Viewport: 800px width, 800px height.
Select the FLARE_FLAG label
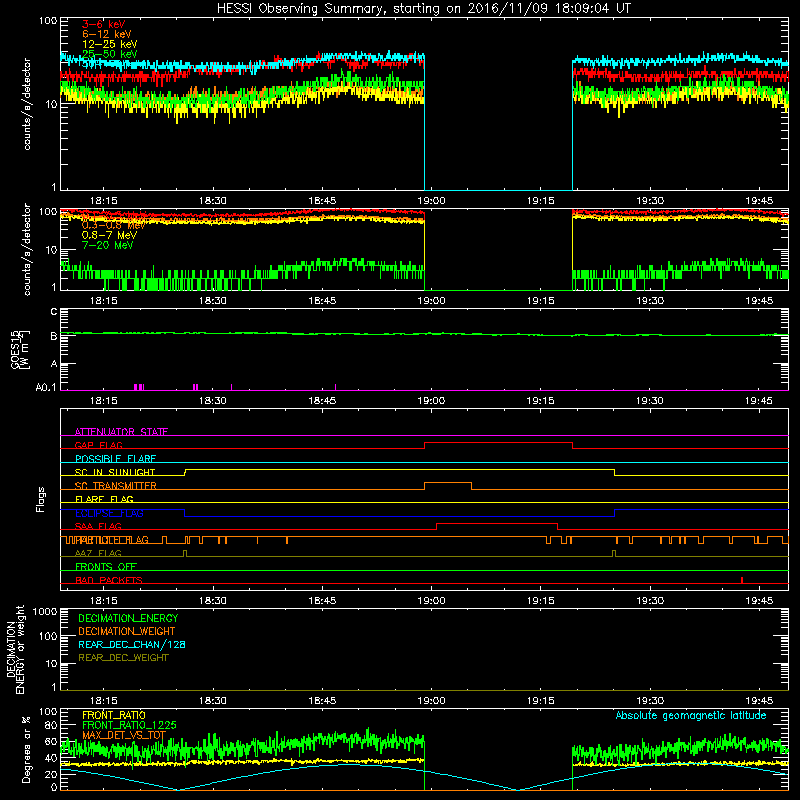[x=104, y=499]
